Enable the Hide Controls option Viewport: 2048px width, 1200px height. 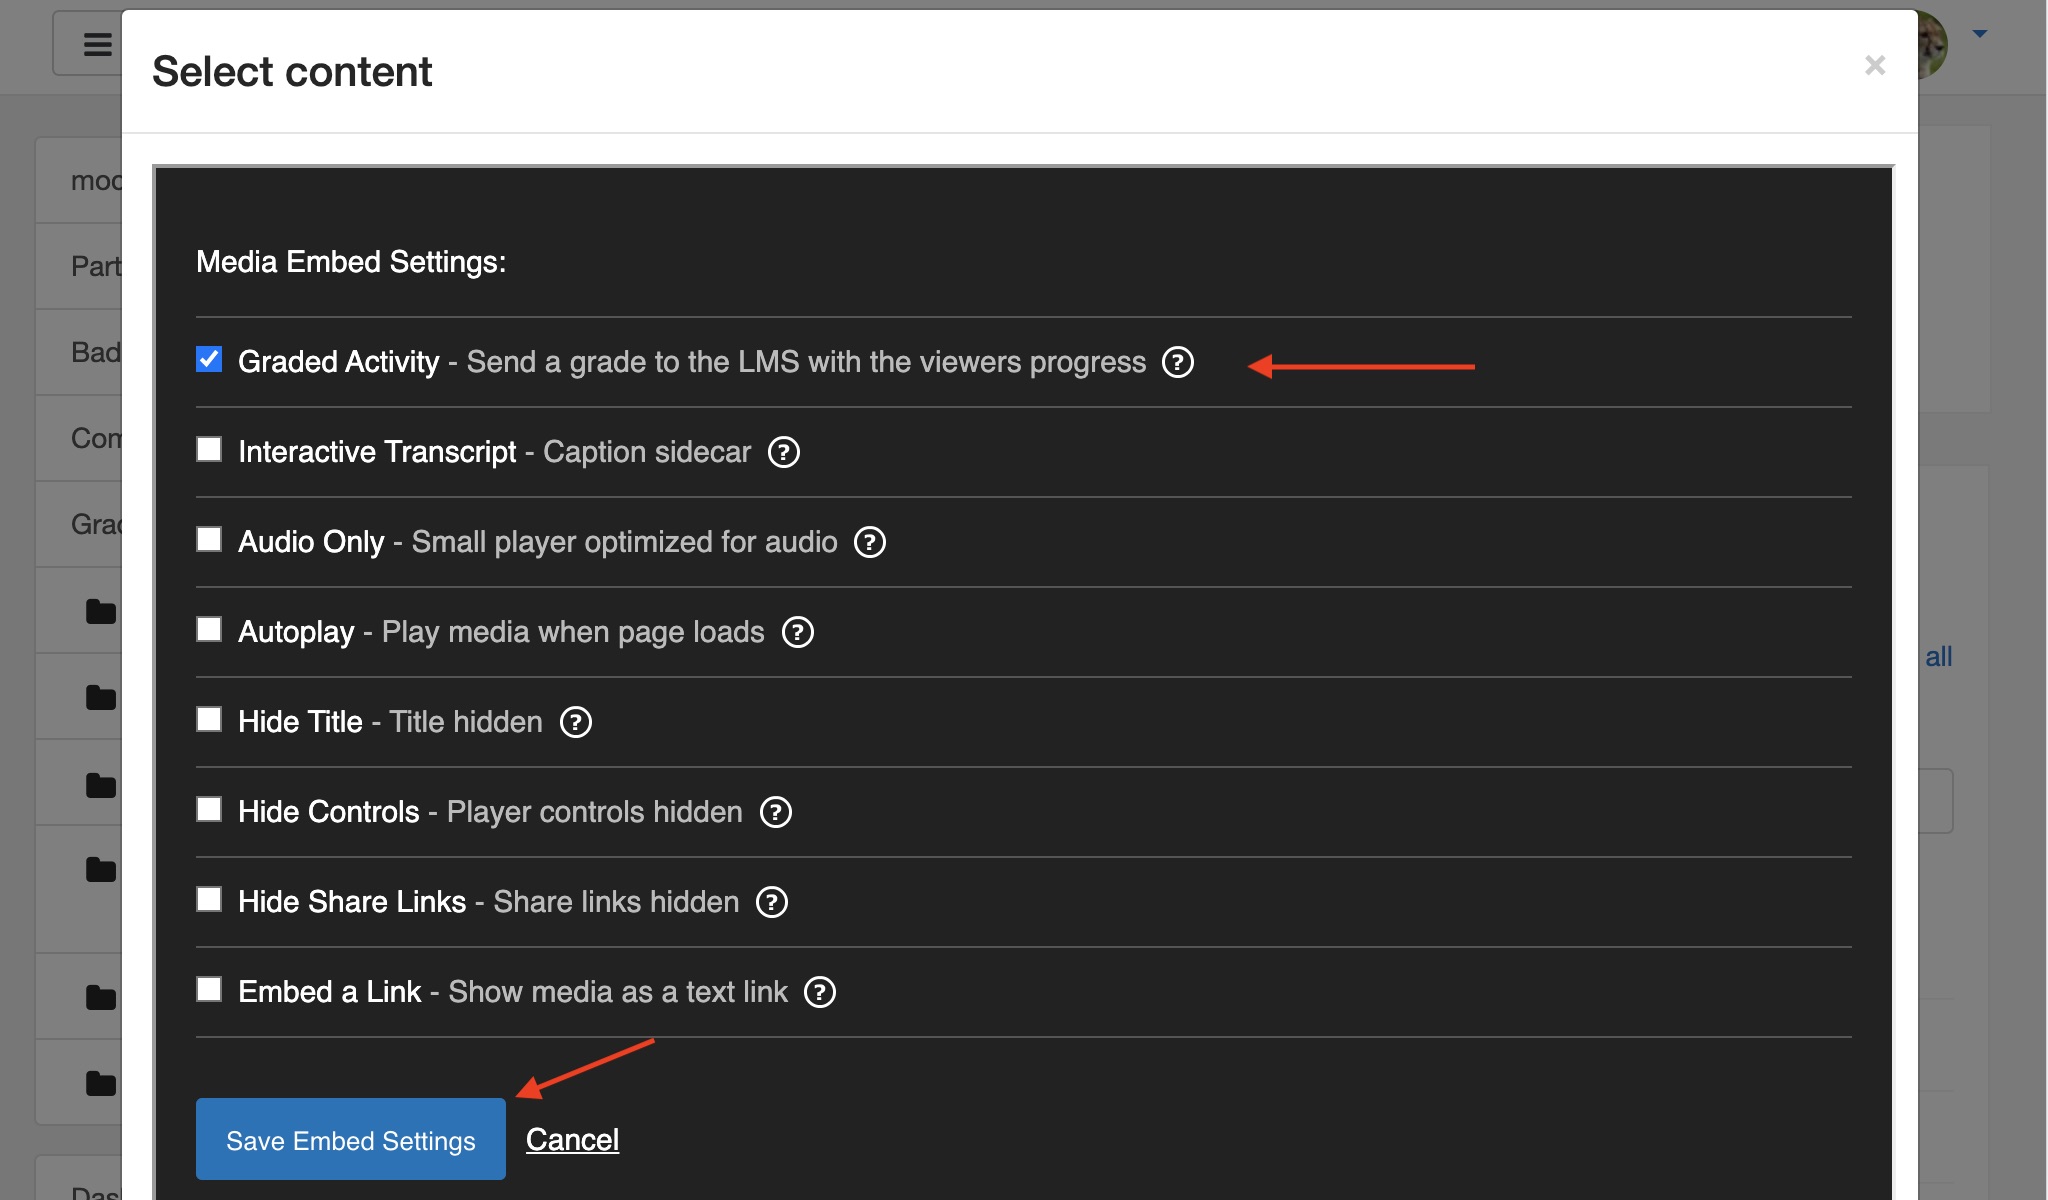point(209,810)
